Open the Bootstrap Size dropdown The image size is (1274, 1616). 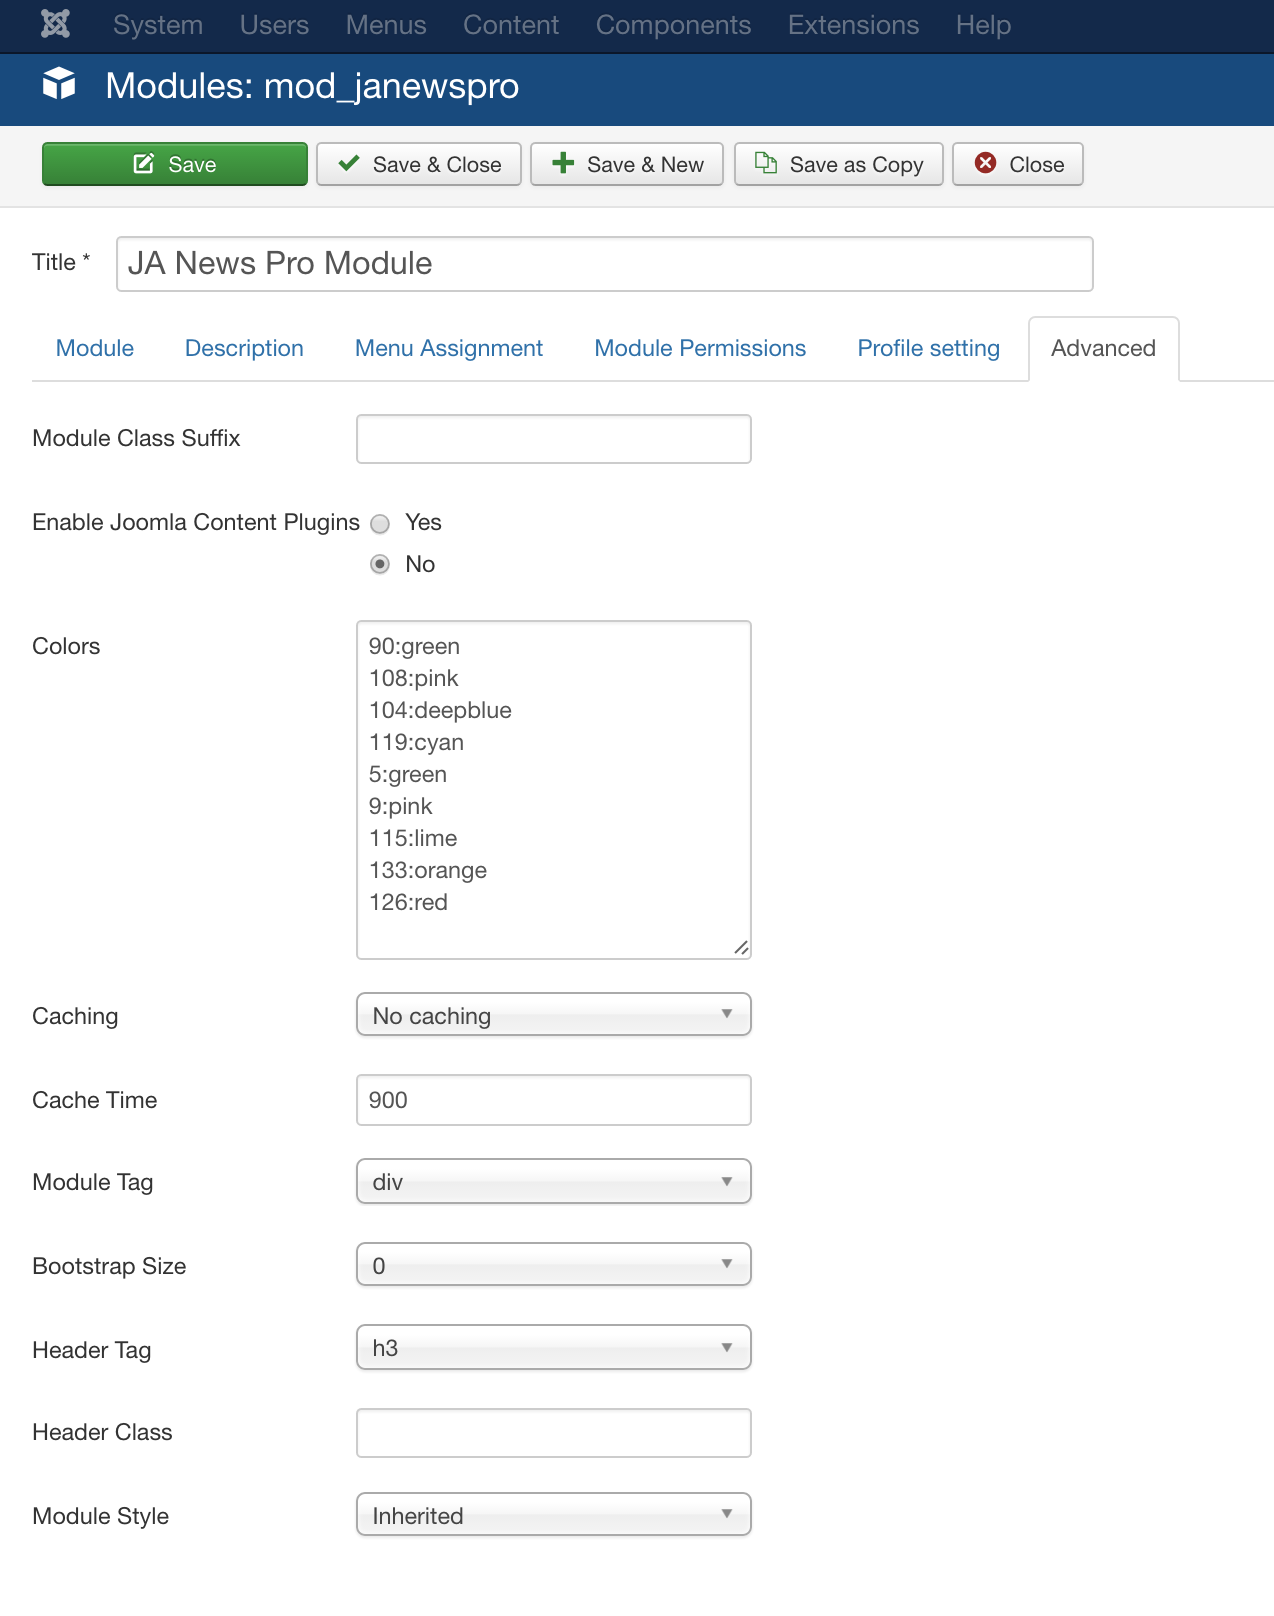click(553, 1265)
